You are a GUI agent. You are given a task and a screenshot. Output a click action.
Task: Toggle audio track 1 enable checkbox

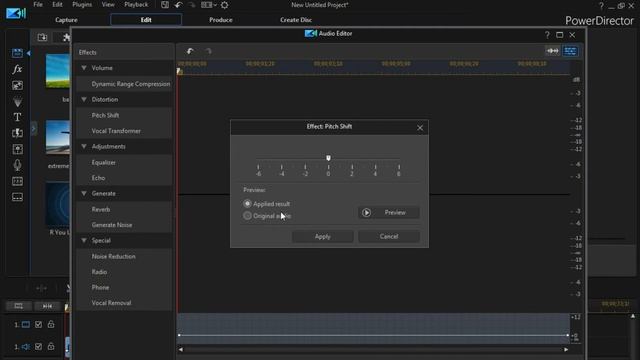[38, 346]
